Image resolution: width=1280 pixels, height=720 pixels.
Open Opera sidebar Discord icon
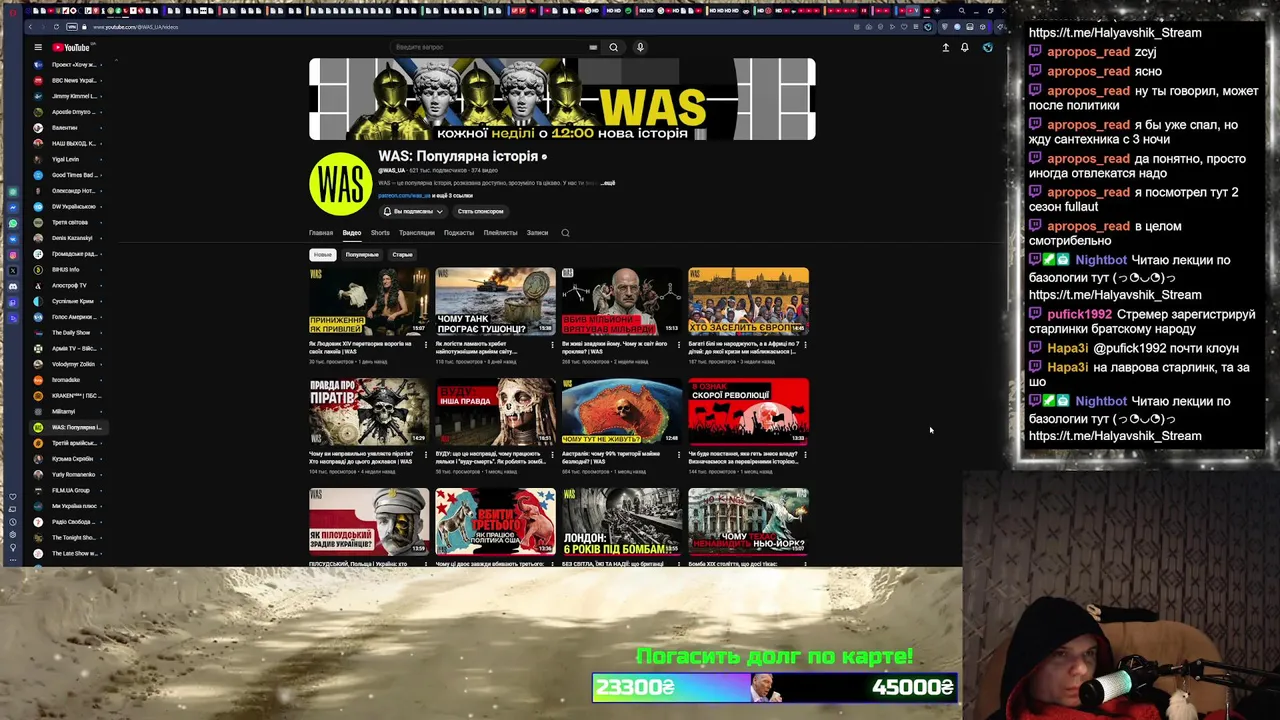click(13, 286)
